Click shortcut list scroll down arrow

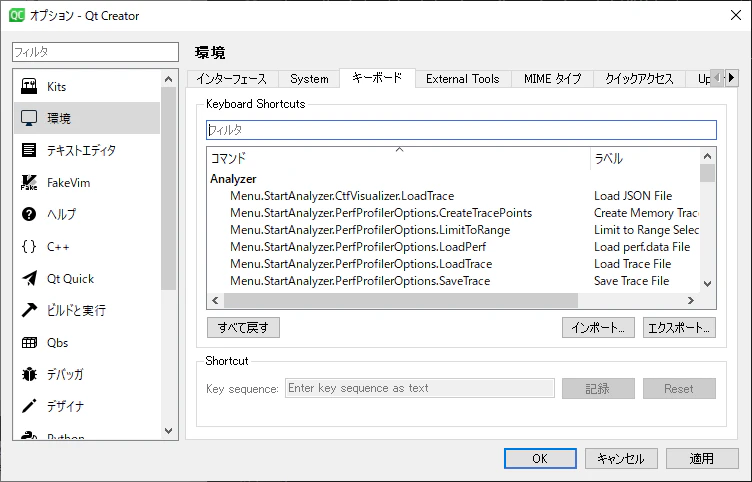(707, 284)
